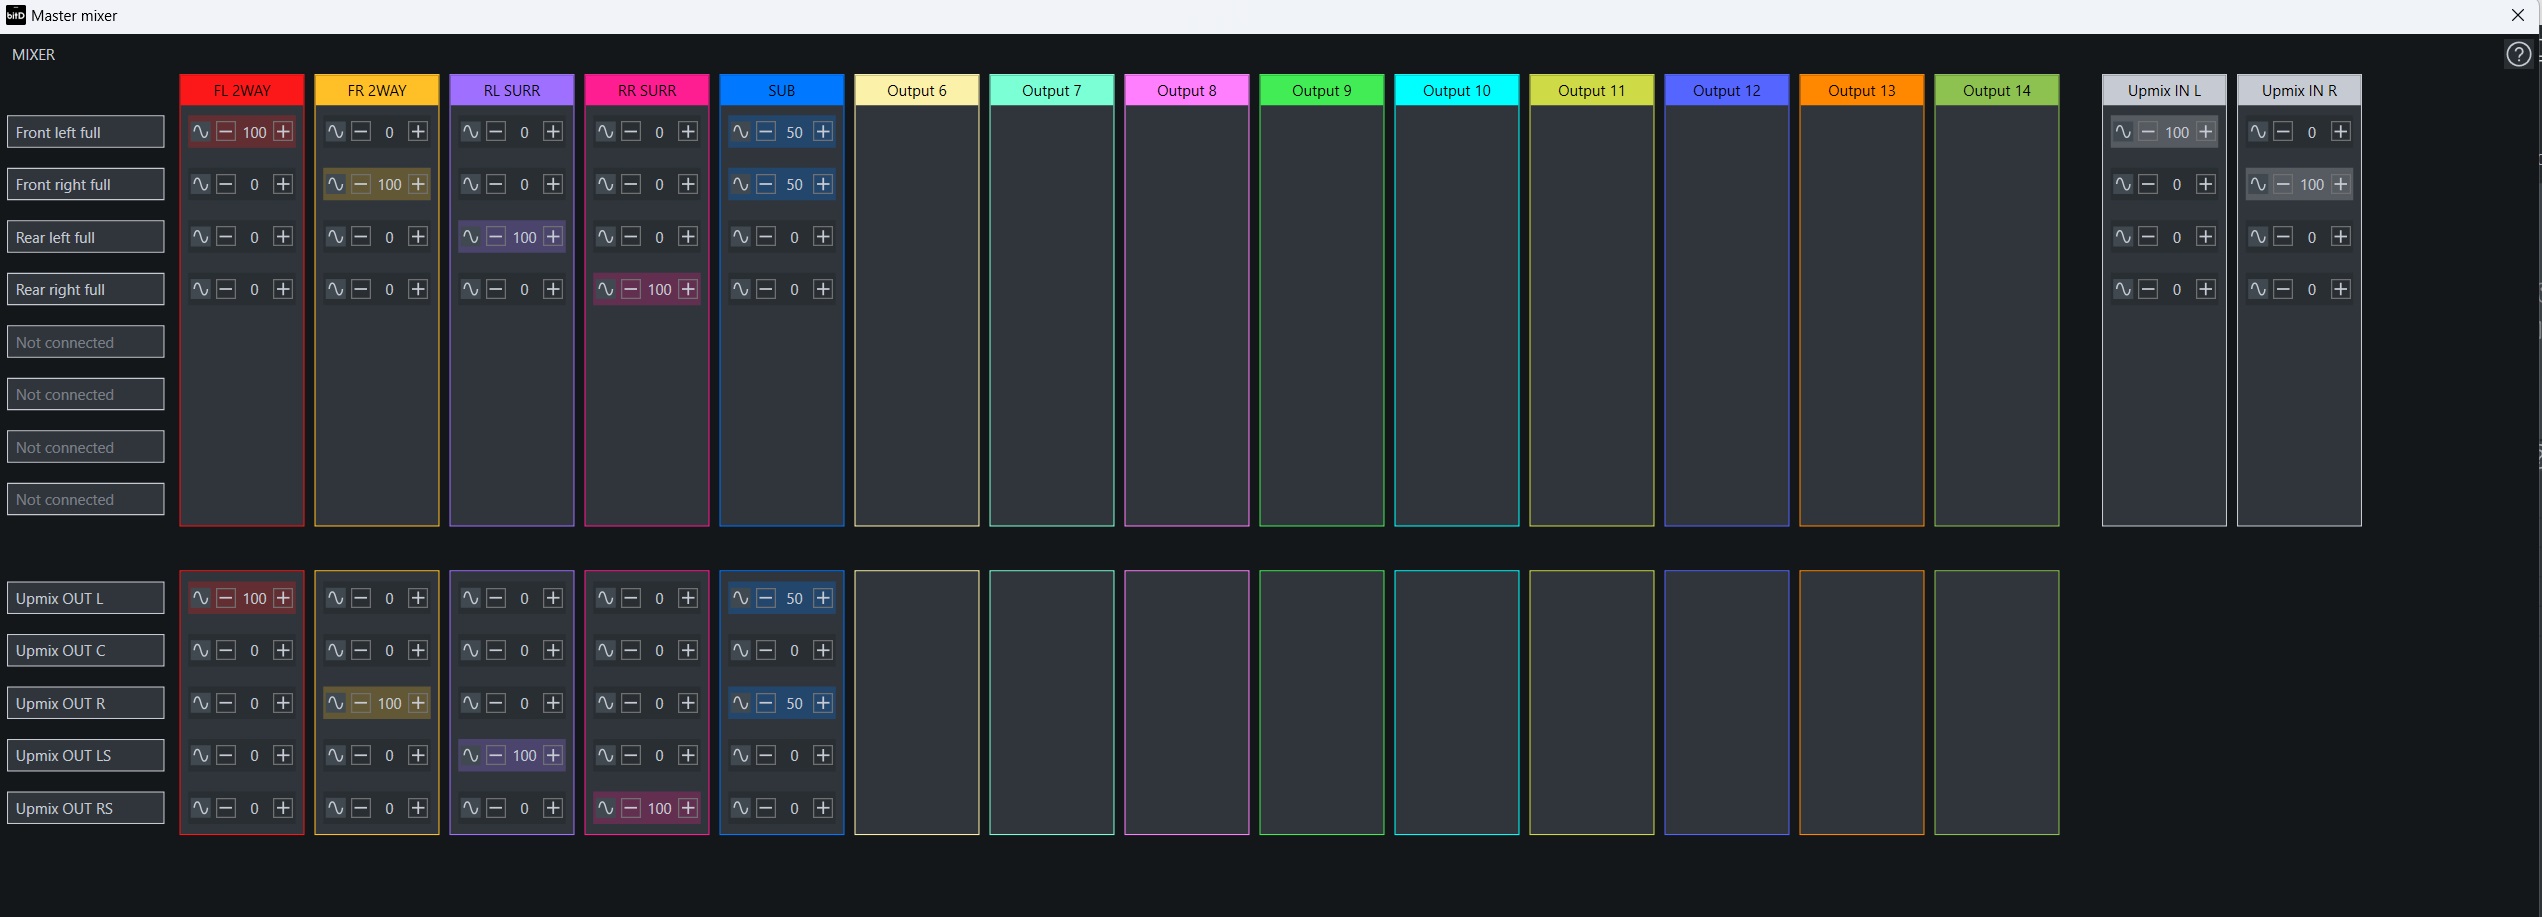Invert phase for Front left full in FL 2WAY
This screenshot has width=2542, height=917.
point(201,132)
